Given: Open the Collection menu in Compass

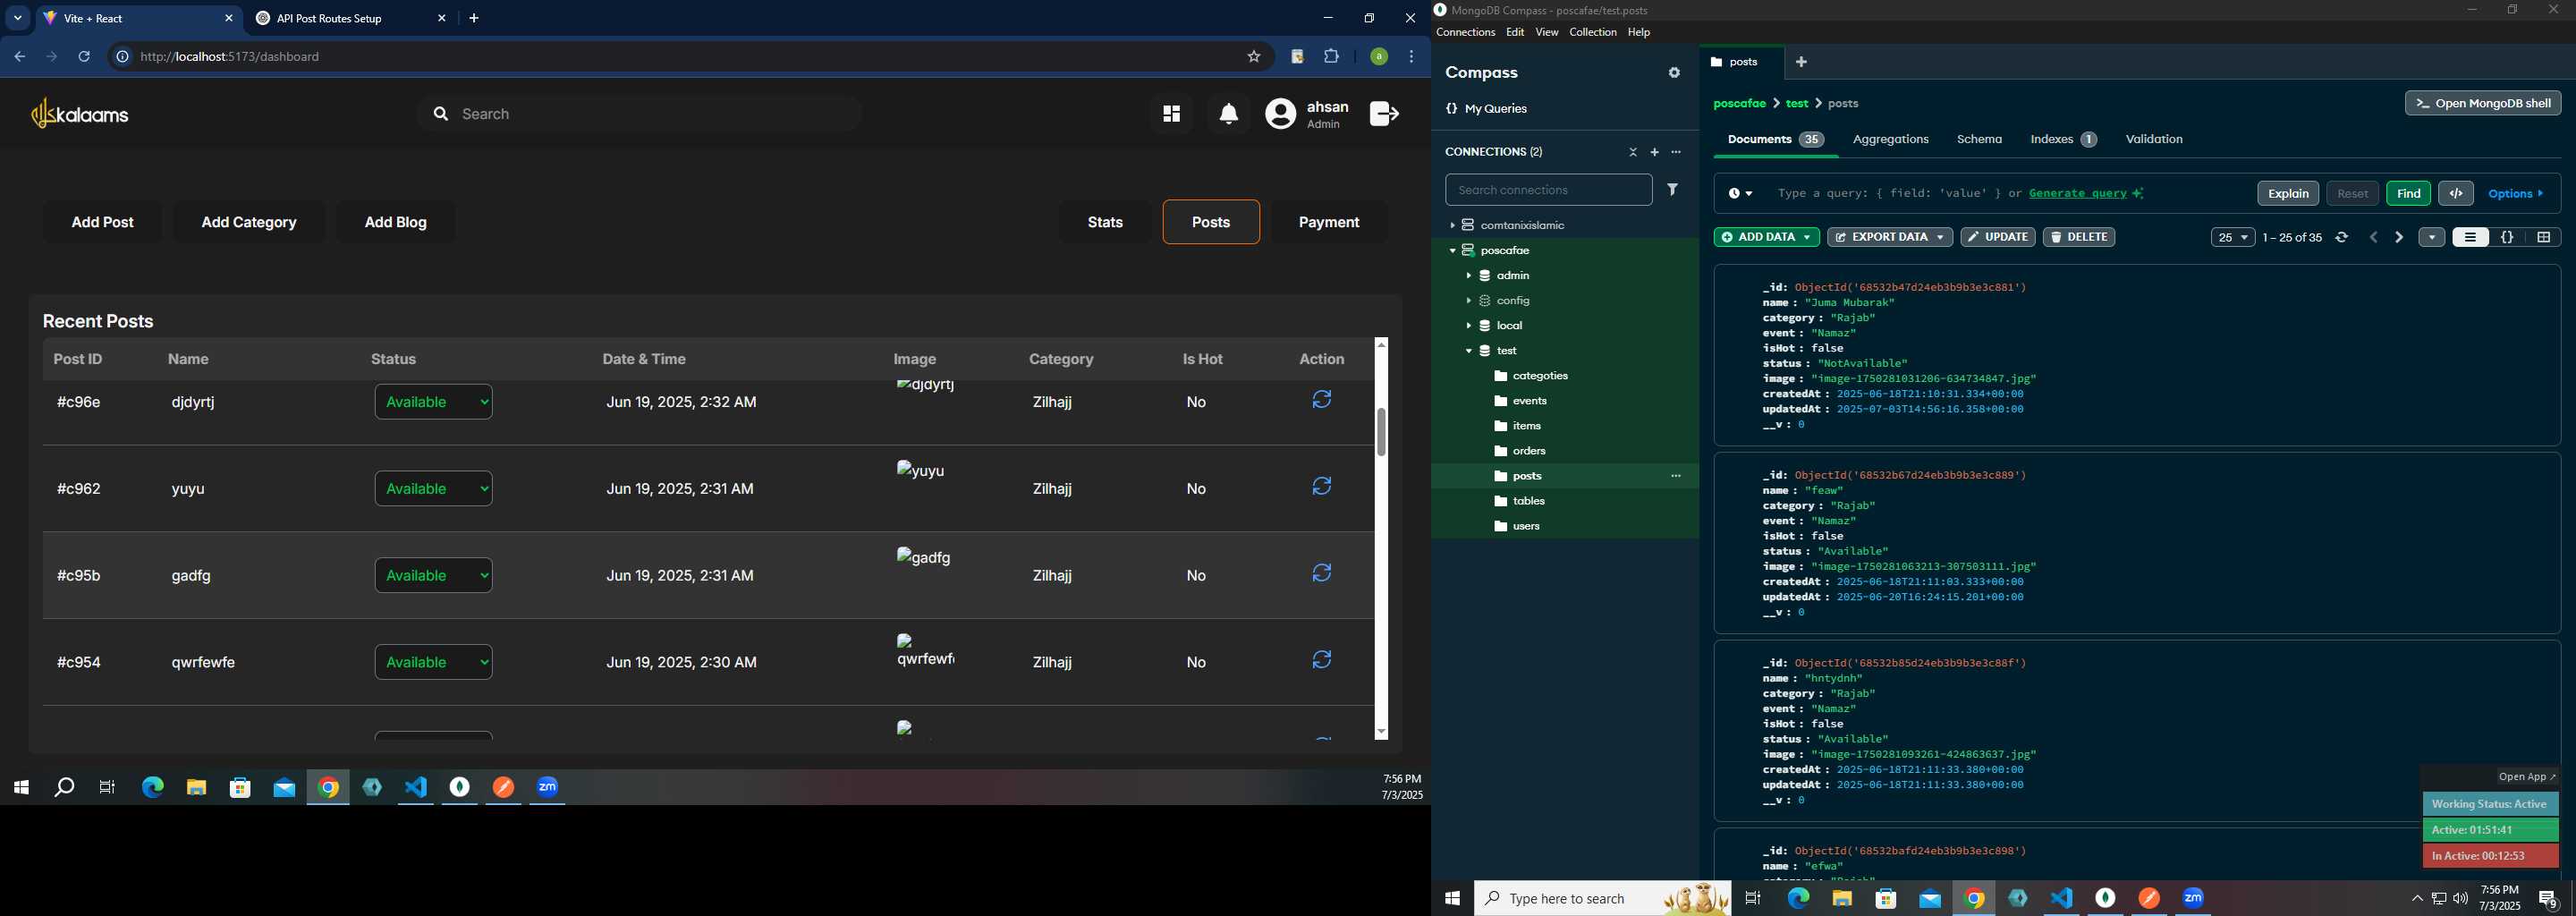Looking at the screenshot, I should [x=1592, y=33].
